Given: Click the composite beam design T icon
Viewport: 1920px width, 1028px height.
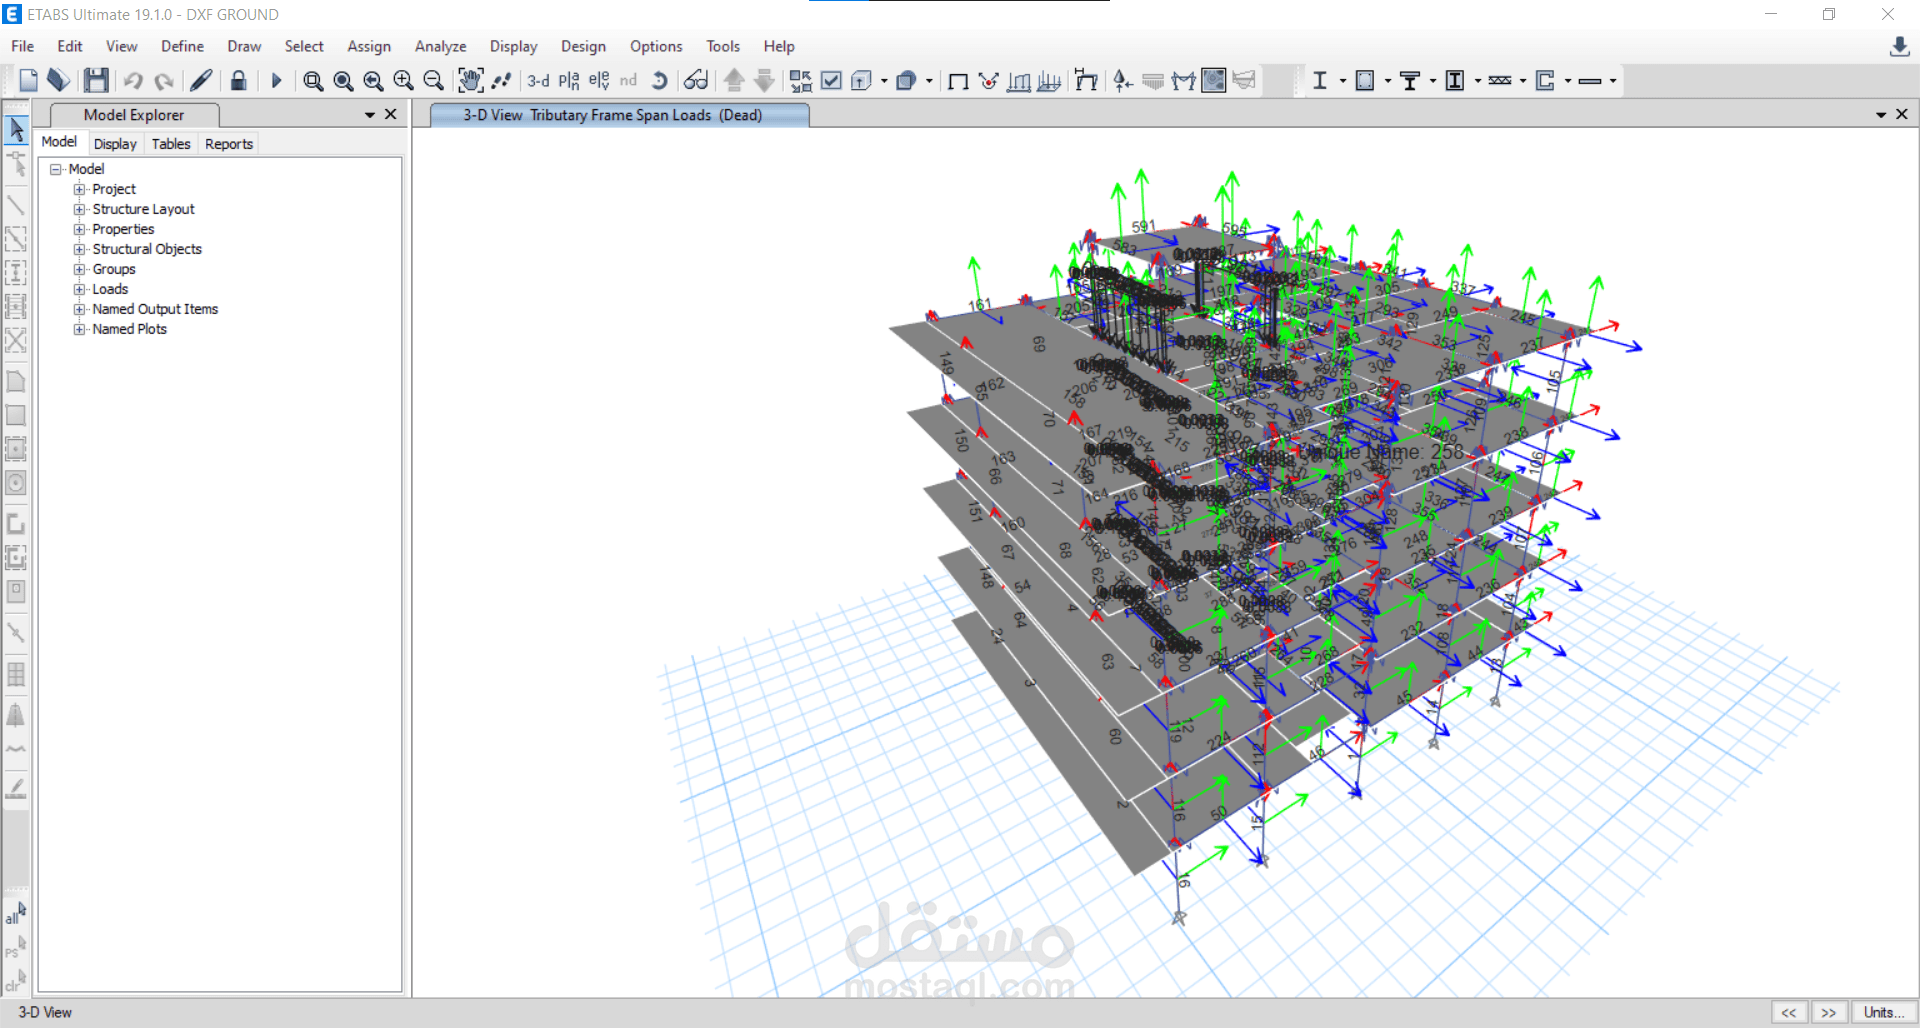Looking at the screenshot, I should pos(1410,81).
